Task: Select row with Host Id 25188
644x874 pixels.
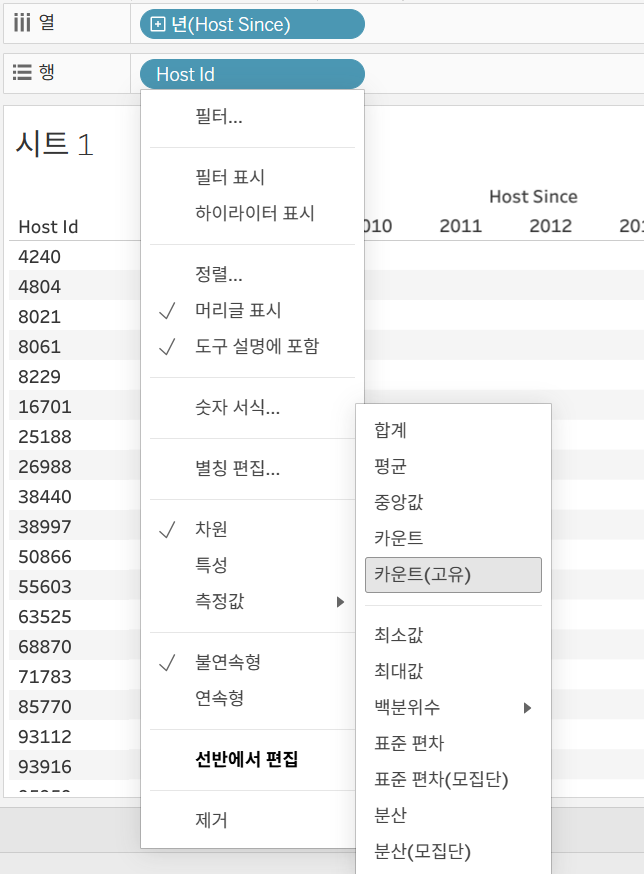Action: click(45, 436)
